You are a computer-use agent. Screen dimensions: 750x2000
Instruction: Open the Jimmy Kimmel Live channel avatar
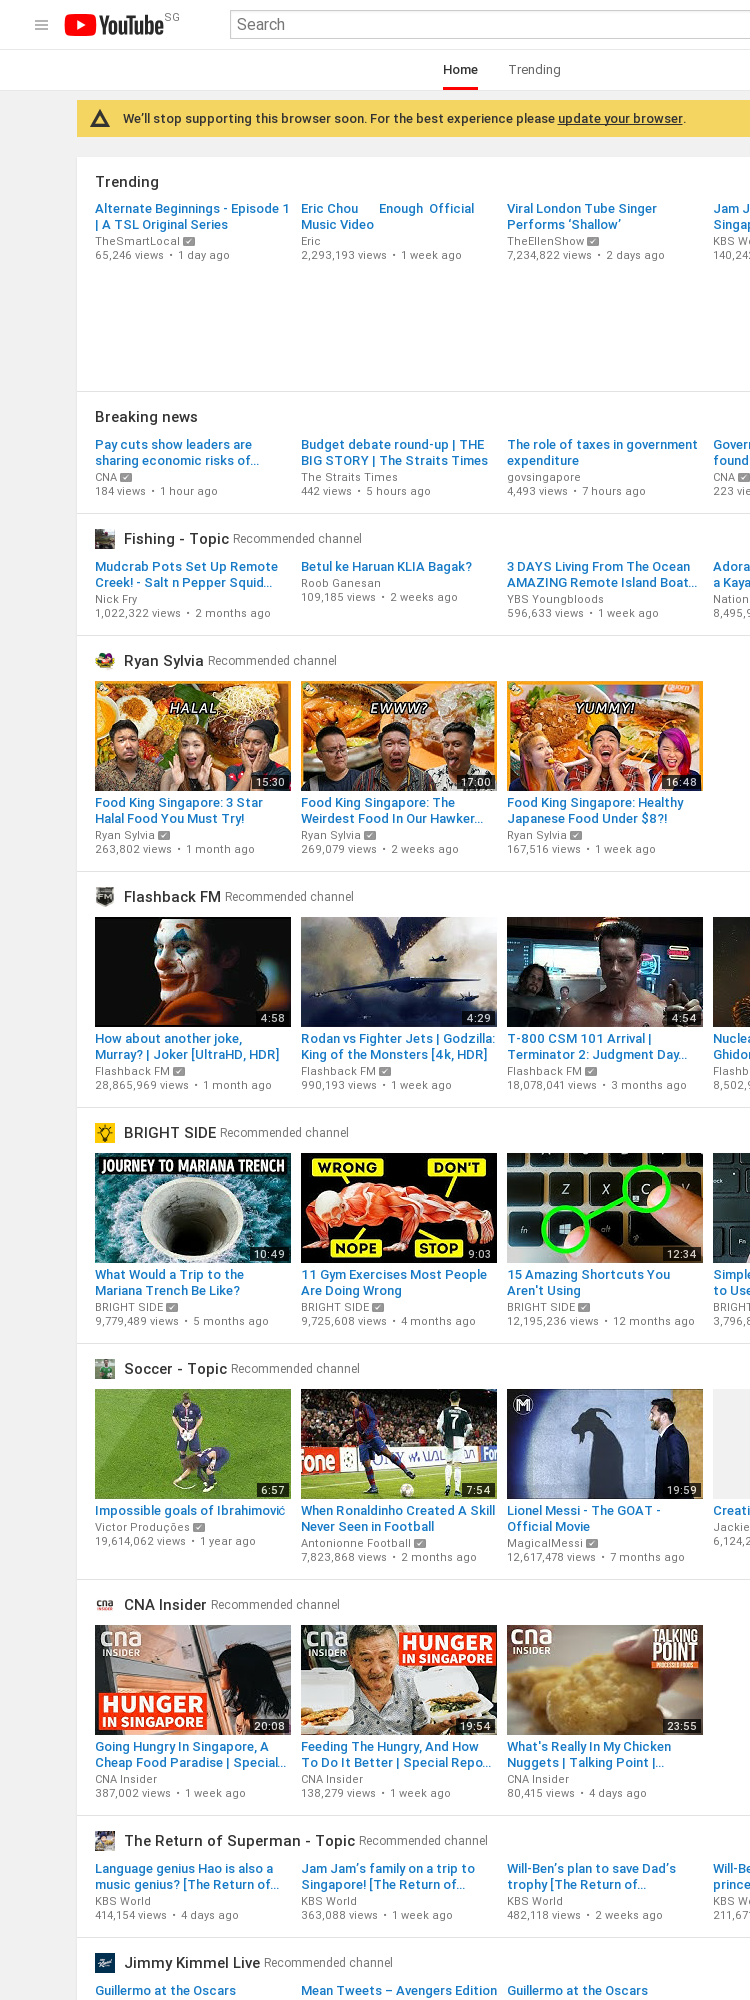(105, 1963)
